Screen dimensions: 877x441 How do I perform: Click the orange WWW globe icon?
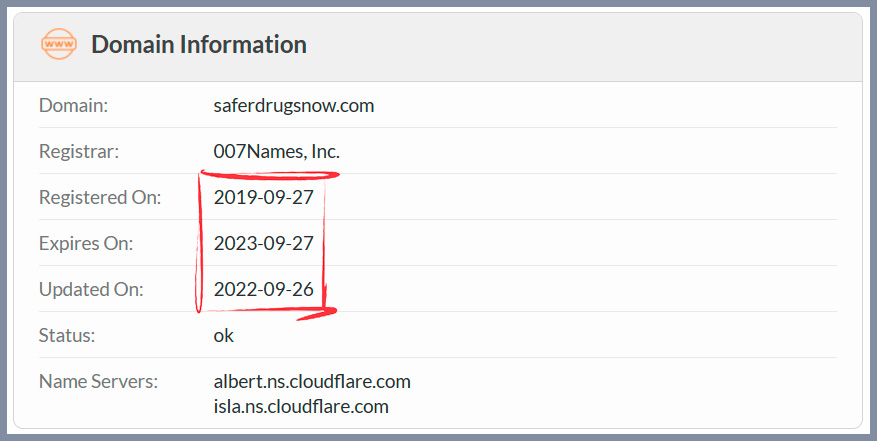tap(59, 45)
